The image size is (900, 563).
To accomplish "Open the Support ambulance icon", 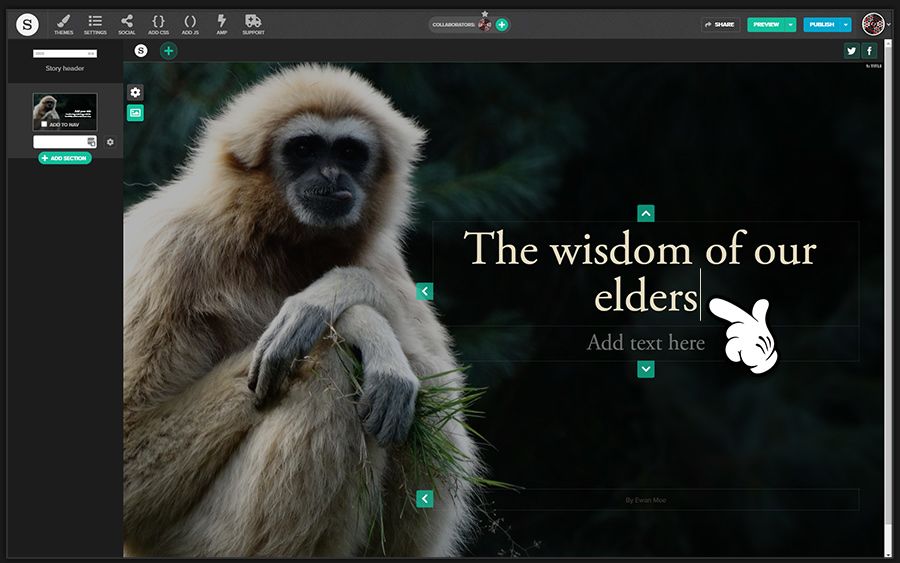I will [x=253, y=25].
